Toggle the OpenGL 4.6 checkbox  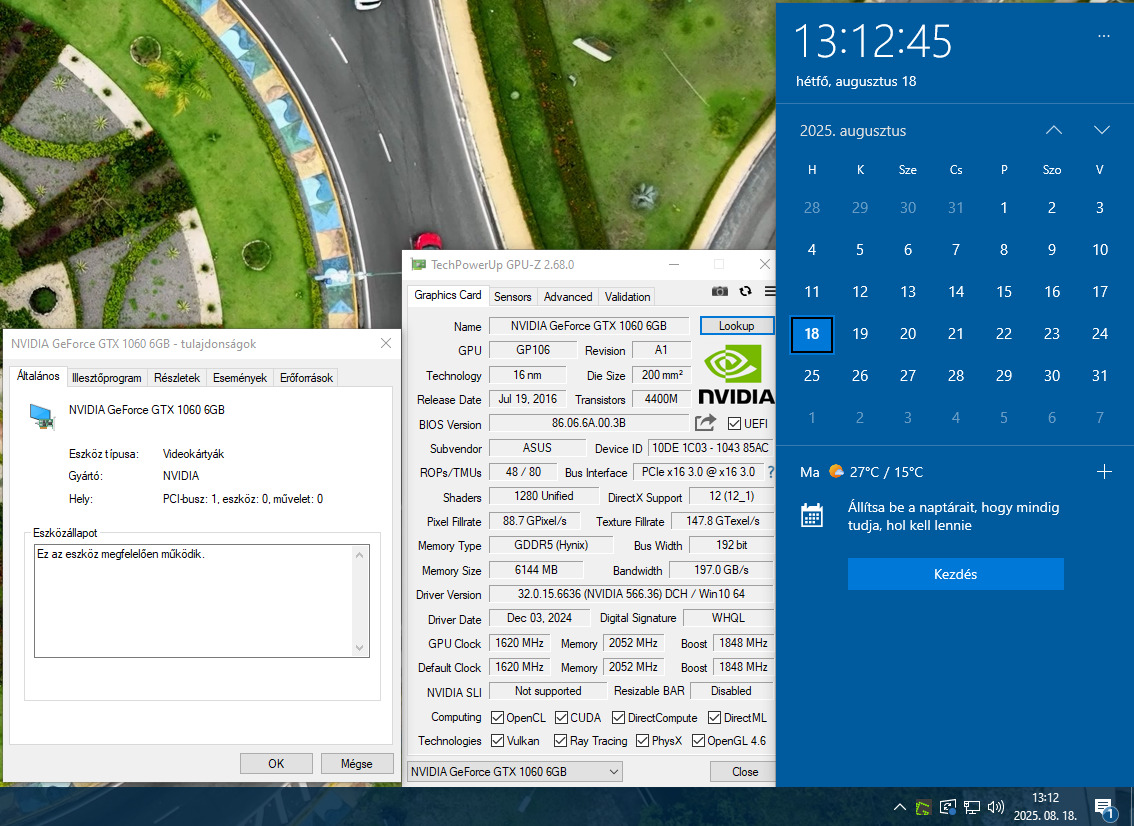[x=699, y=741]
